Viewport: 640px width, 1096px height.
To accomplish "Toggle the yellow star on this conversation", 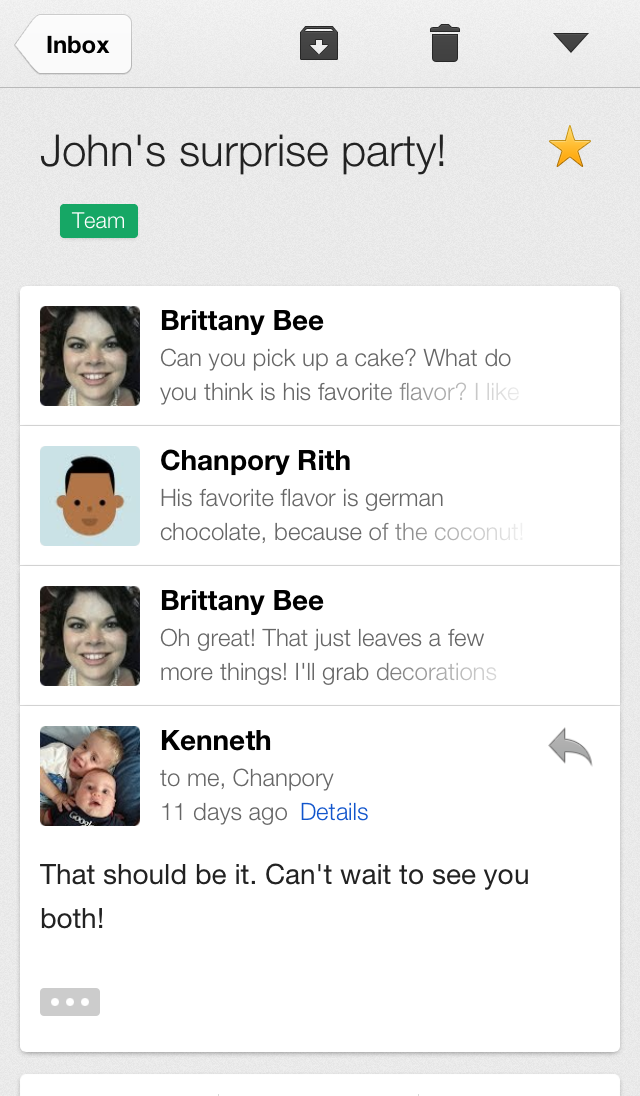I will (x=570, y=148).
